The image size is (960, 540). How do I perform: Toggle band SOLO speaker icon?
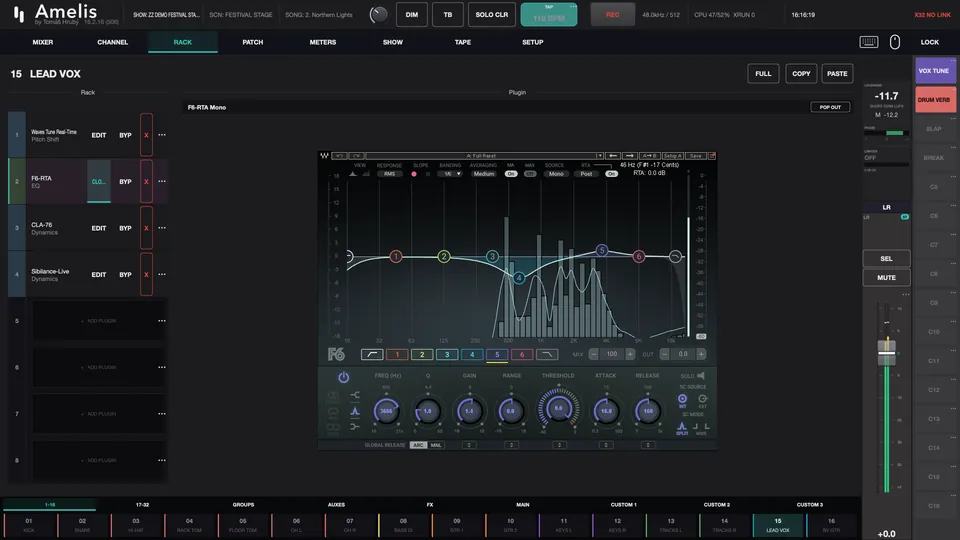[701, 375]
